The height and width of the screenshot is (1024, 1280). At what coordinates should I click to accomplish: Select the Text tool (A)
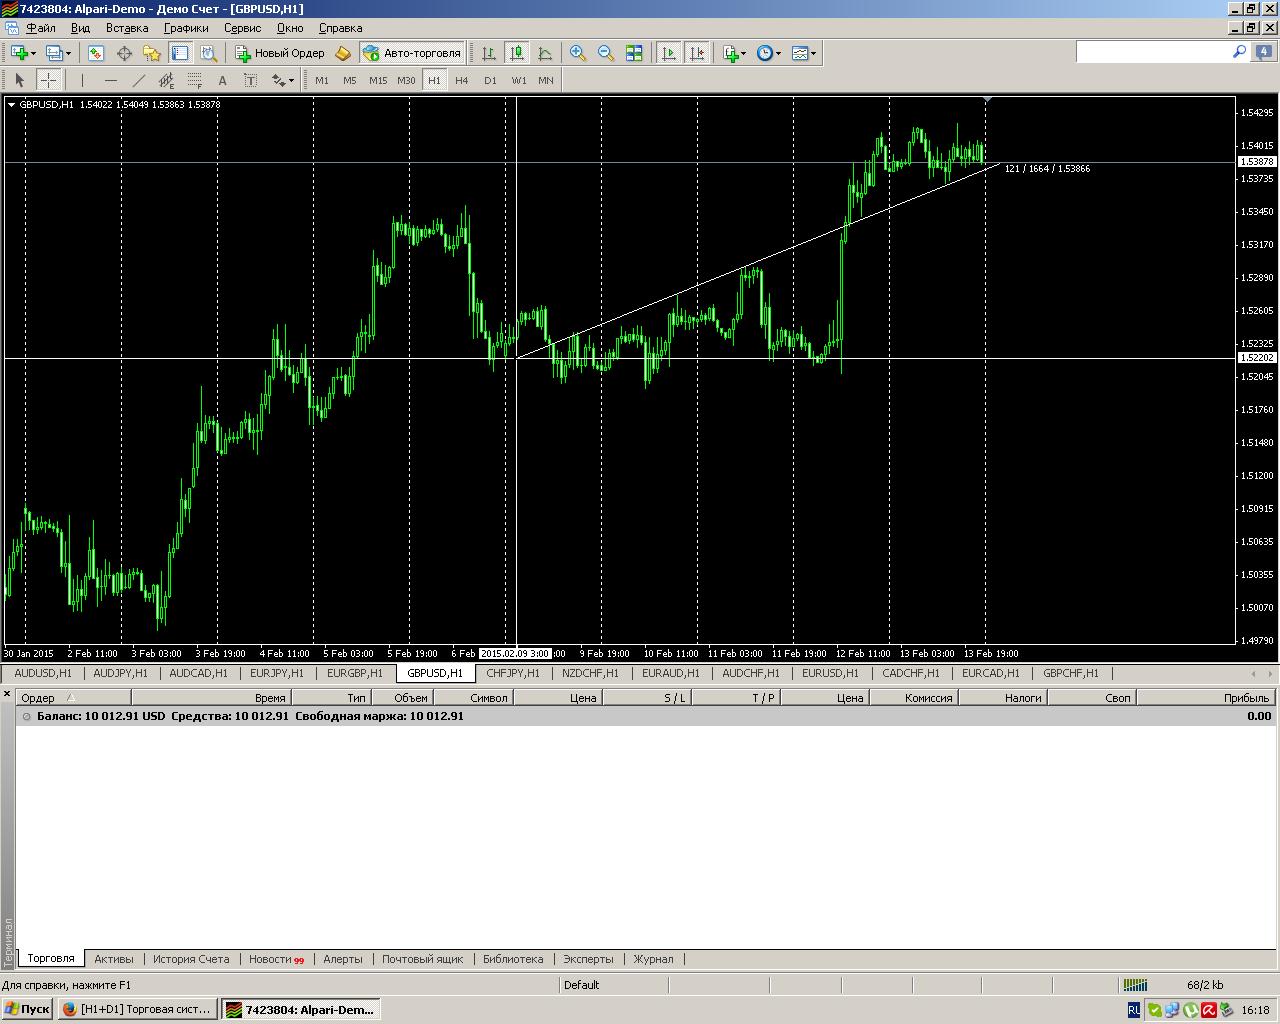pos(222,80)
